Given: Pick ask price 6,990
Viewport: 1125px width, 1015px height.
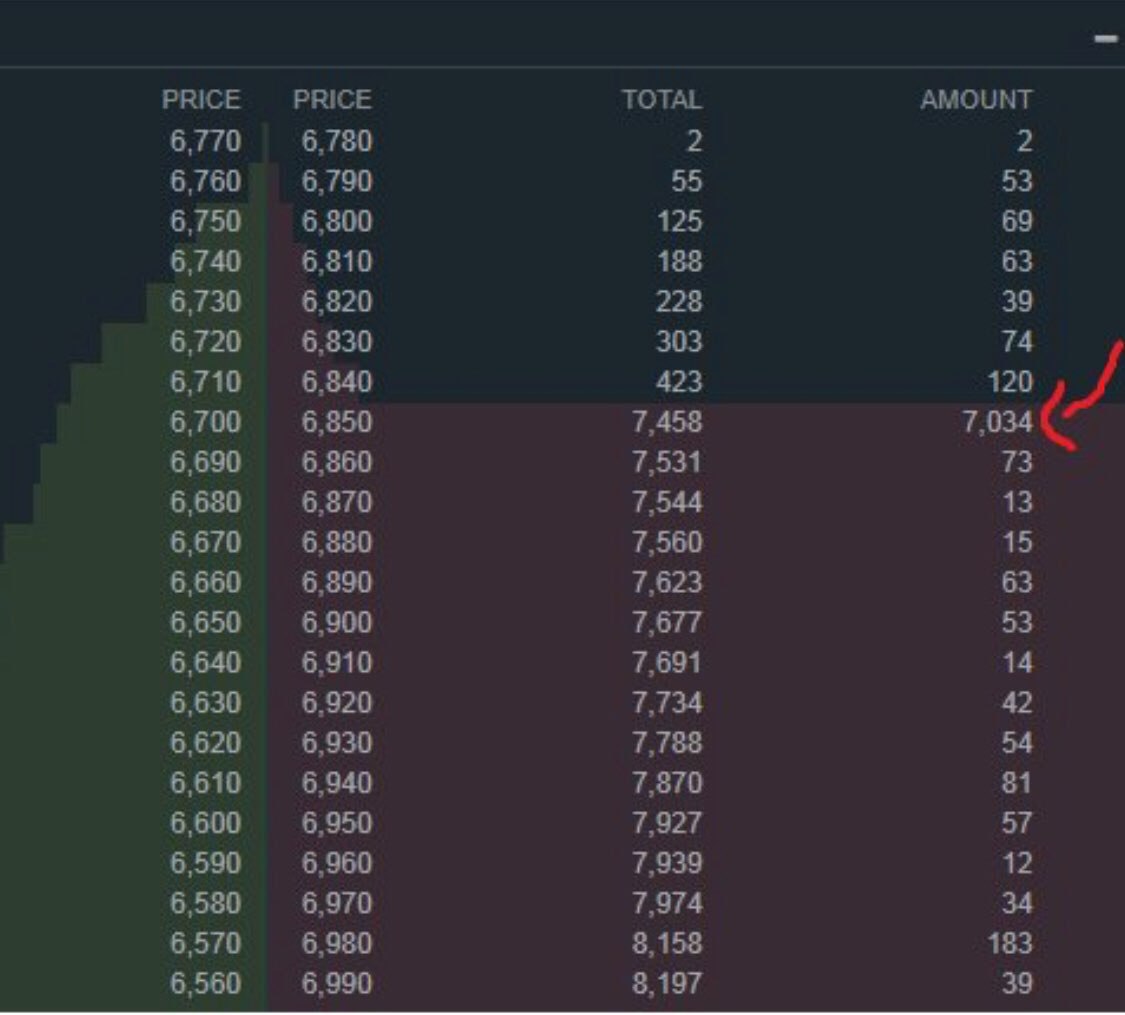Looking at the screenshot, I should click(337, 984).
